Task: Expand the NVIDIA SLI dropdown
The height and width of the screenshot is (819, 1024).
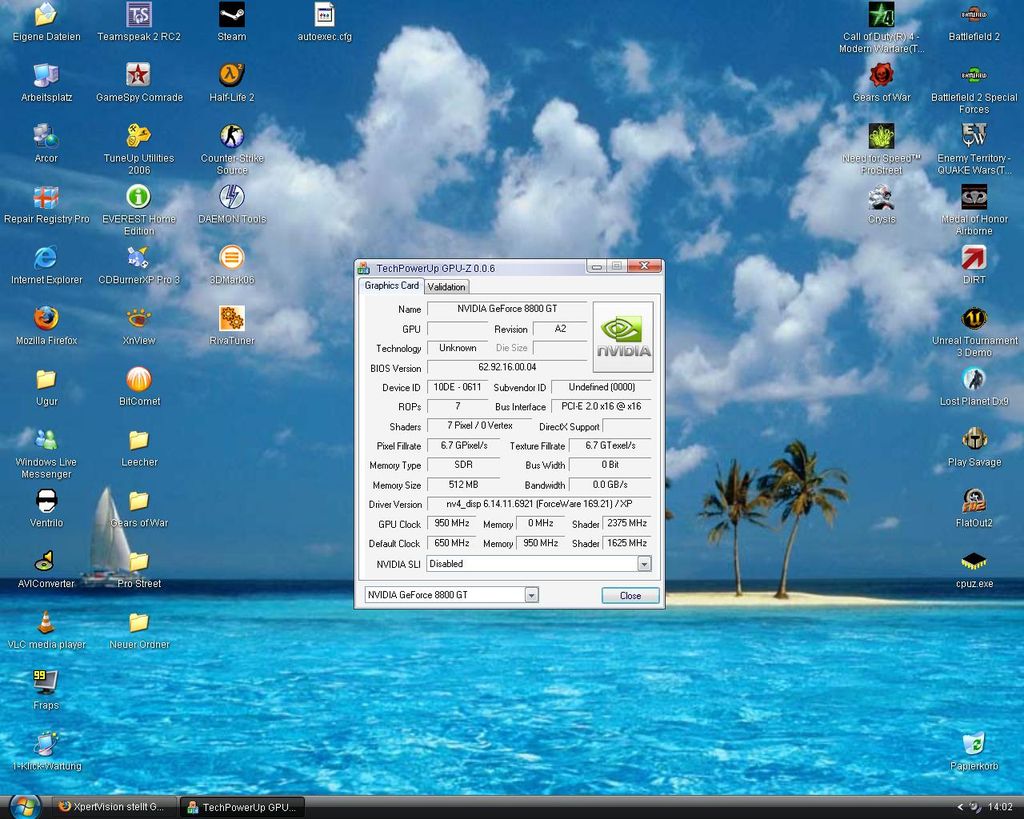Action: click(644, 564)
